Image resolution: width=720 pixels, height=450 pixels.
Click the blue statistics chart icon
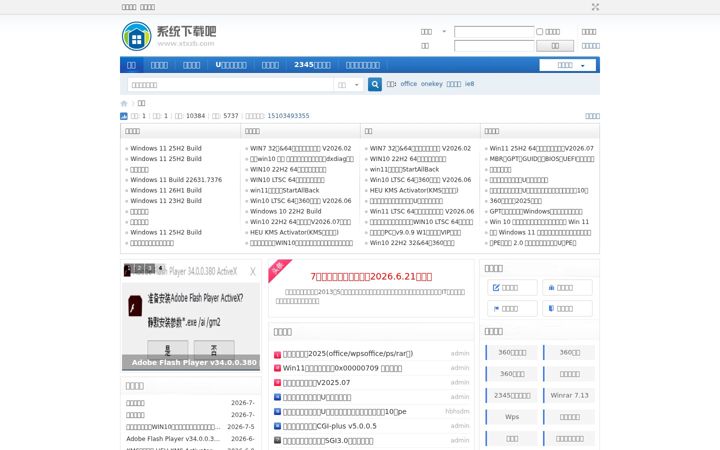(124, 116)
